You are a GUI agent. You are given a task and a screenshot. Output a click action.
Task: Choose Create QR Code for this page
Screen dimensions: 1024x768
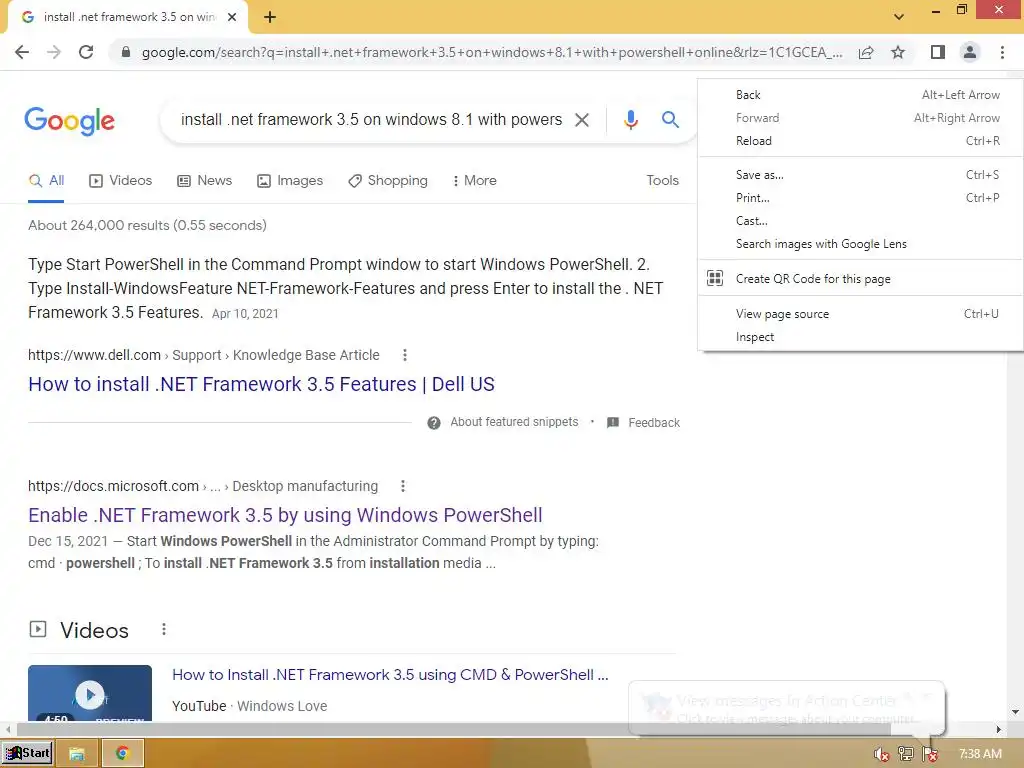pos(860,279)
